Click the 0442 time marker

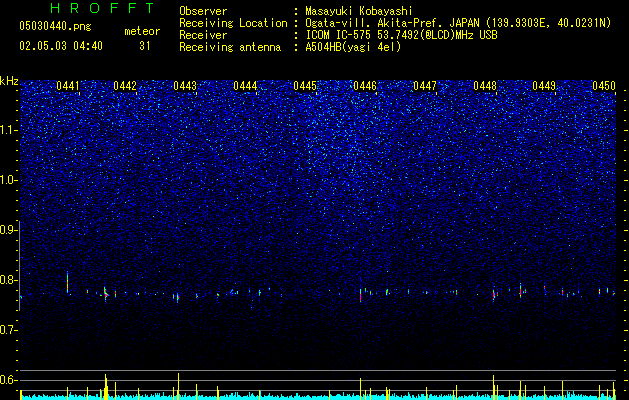tap(125, 86)
